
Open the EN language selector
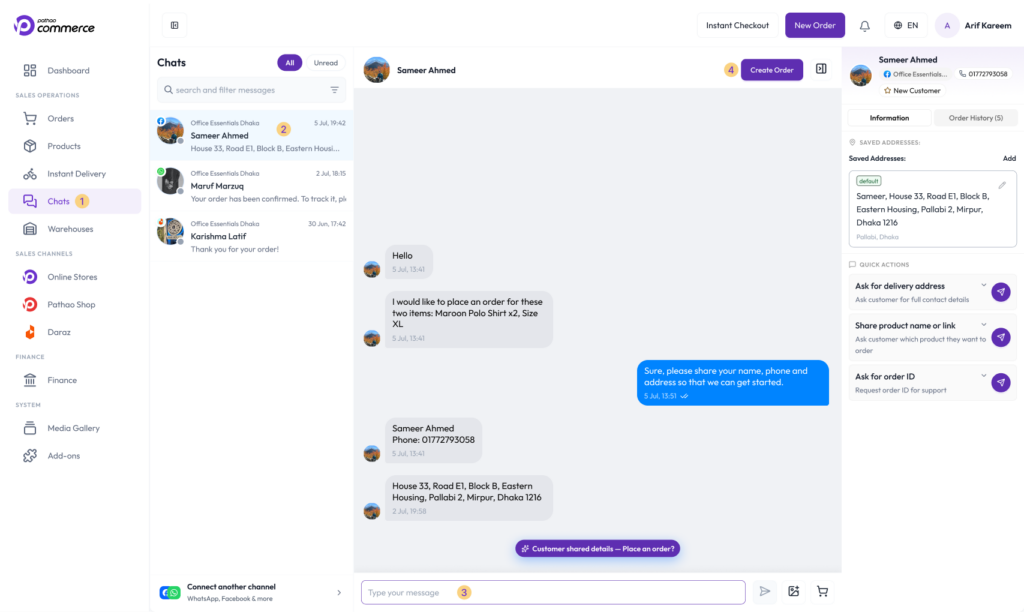[906, 25]
